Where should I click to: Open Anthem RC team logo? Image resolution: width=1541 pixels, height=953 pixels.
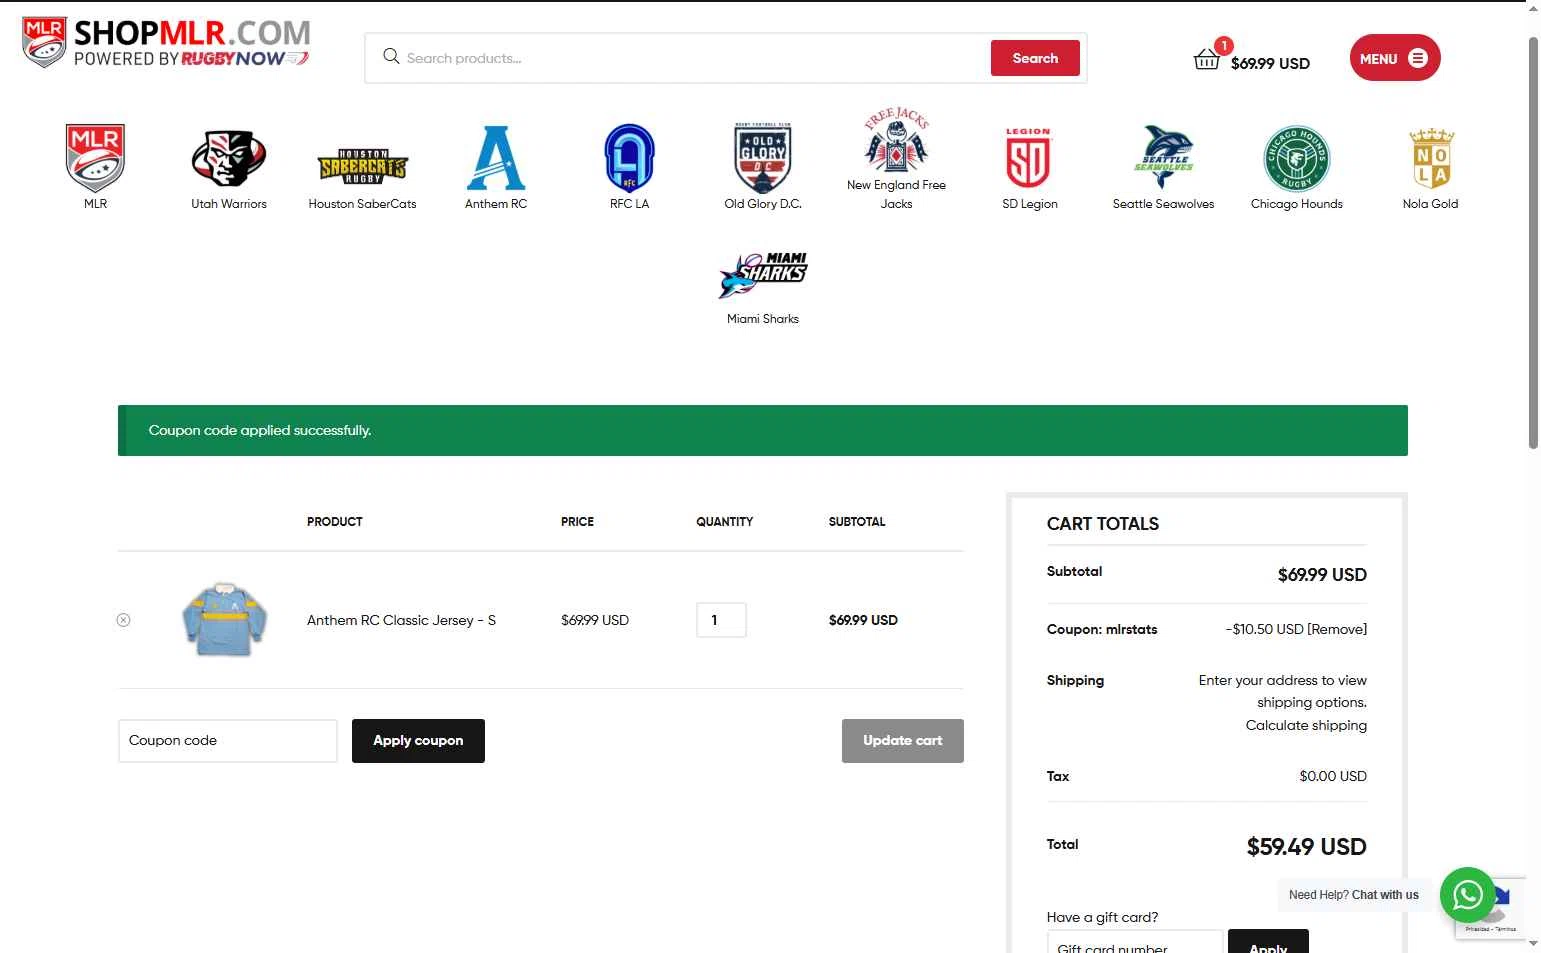point(496,158)
